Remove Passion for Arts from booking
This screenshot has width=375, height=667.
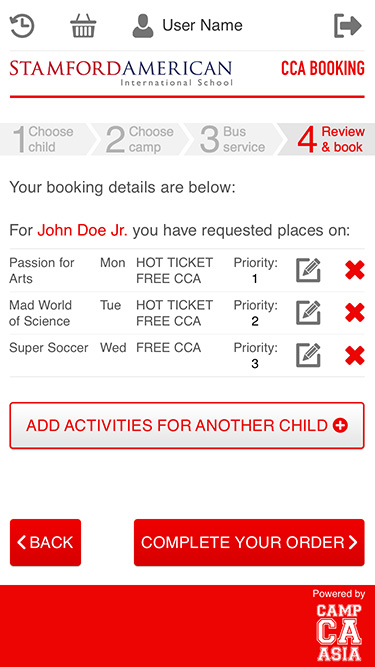[x=355, y=270]
